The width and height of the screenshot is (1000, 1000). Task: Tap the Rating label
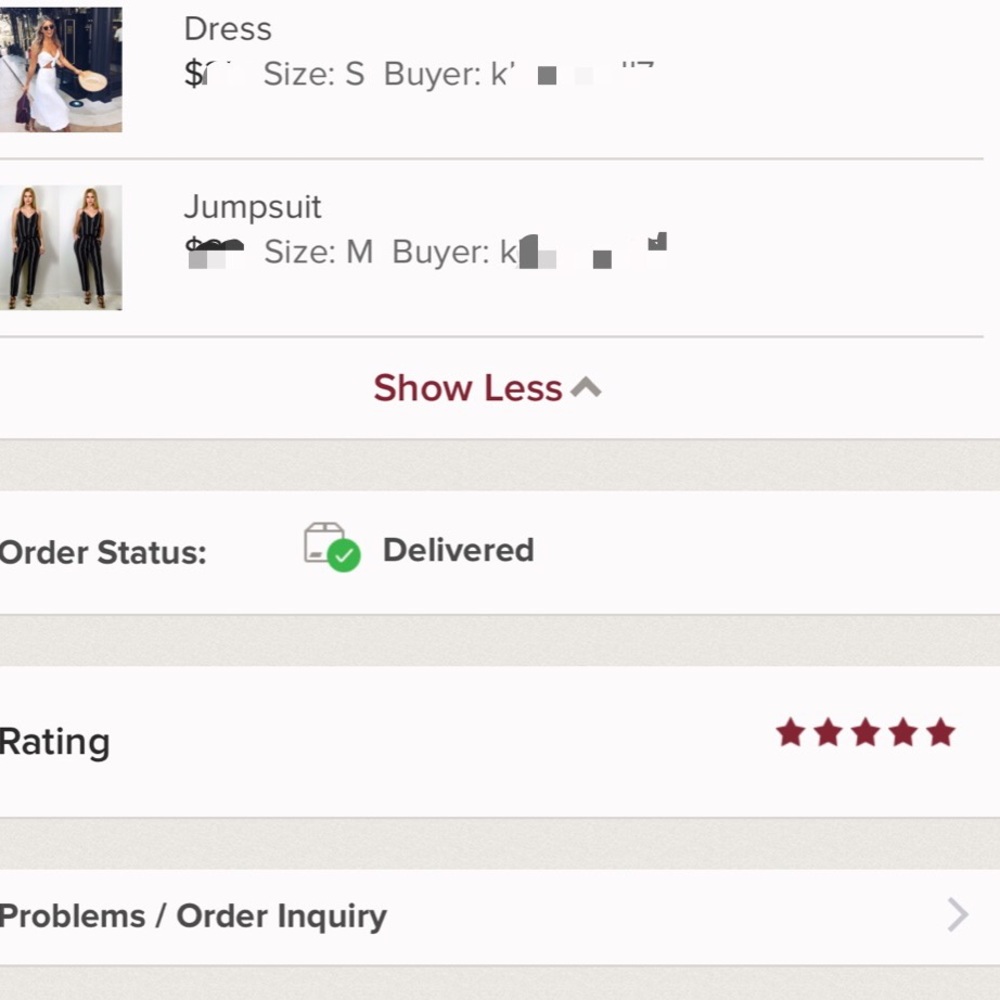pos(55,742)
